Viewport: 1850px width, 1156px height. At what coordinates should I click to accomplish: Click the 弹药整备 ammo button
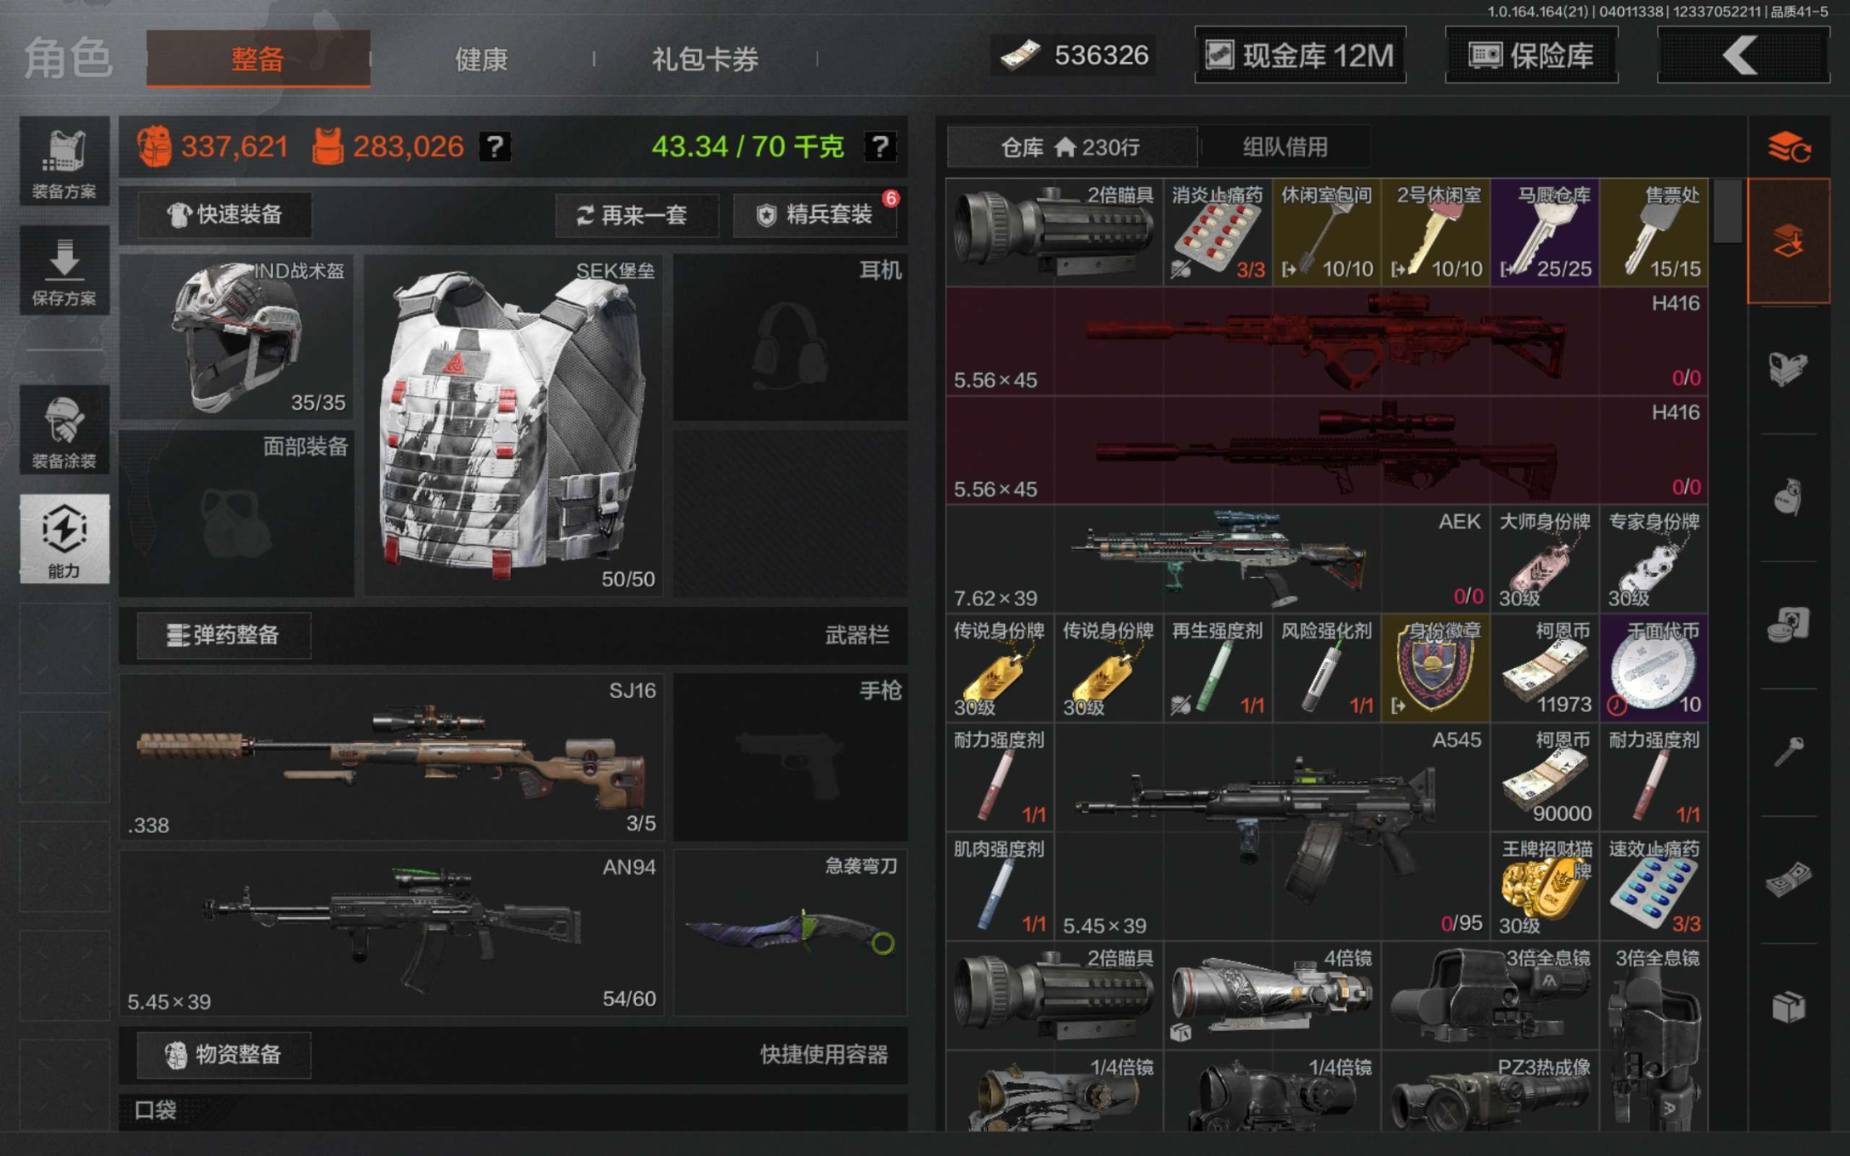coord(225,635)
